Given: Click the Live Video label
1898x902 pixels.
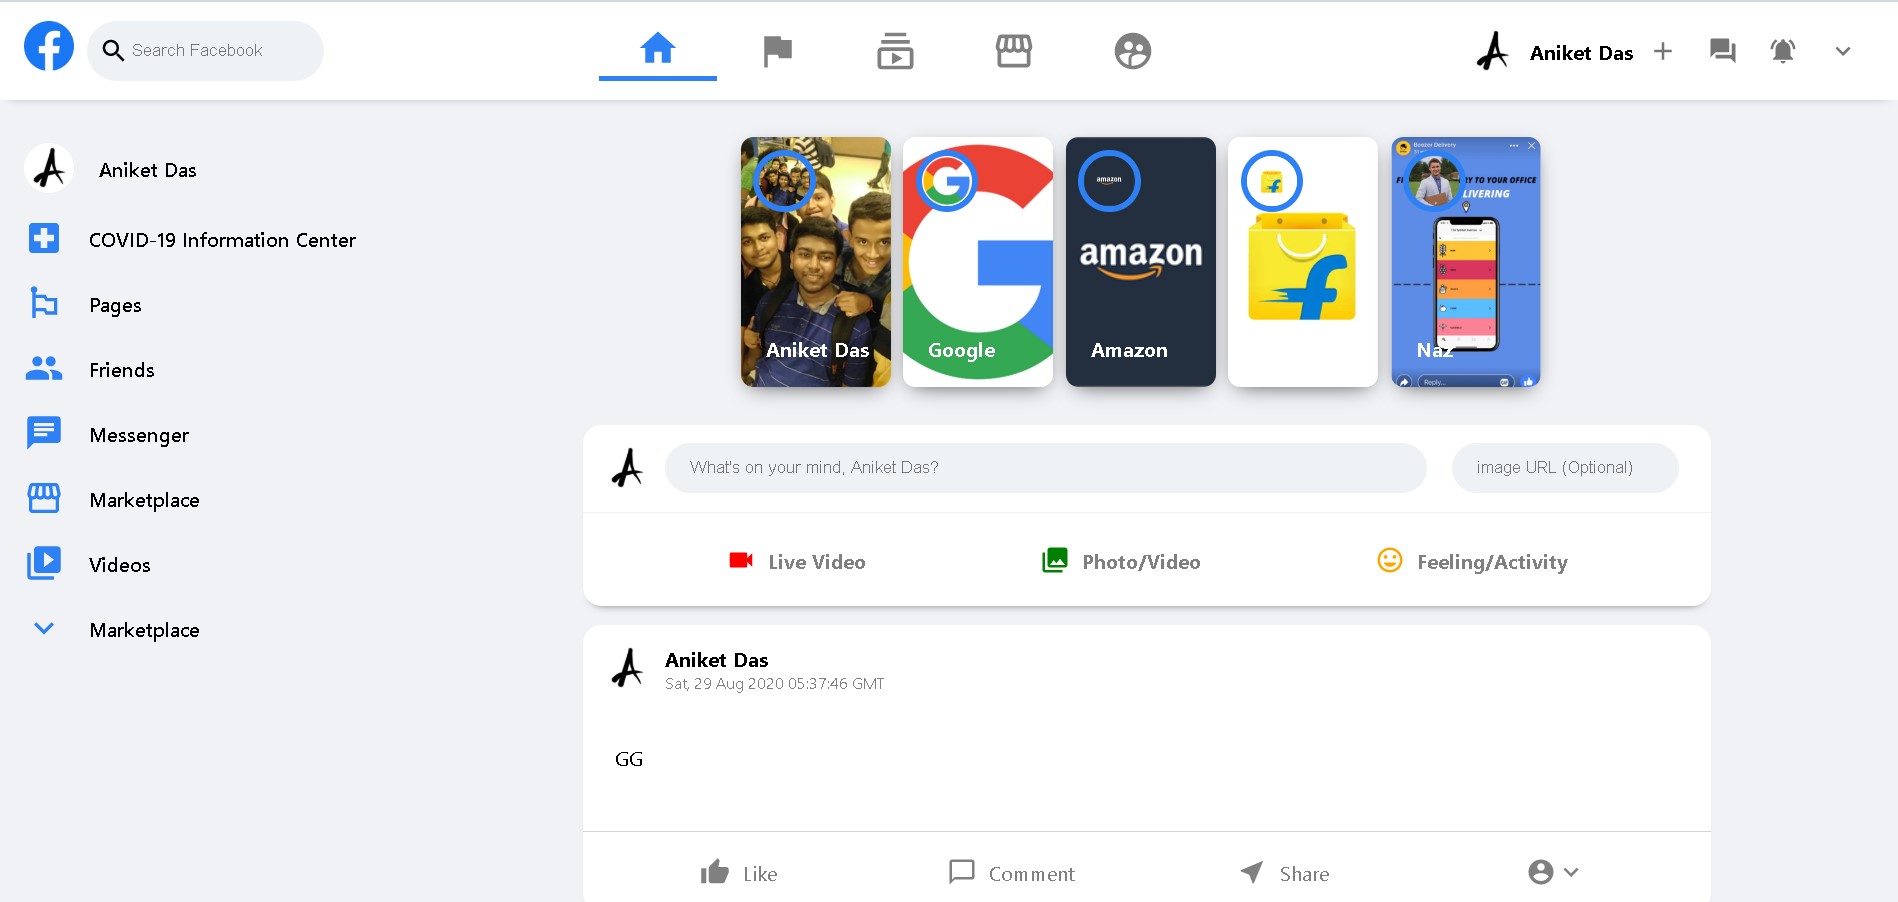Looking at the screenshot, I should (x=817, y=562).
